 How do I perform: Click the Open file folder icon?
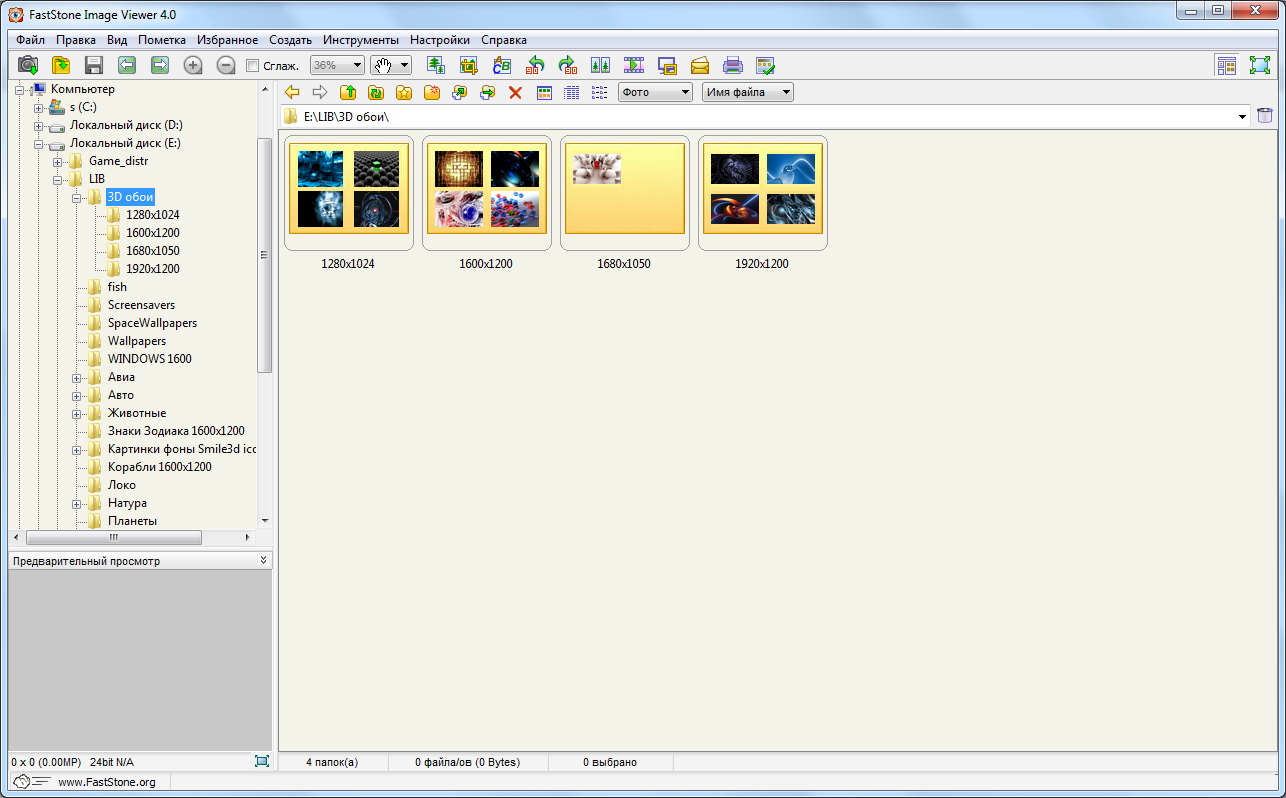pos(61,65)
